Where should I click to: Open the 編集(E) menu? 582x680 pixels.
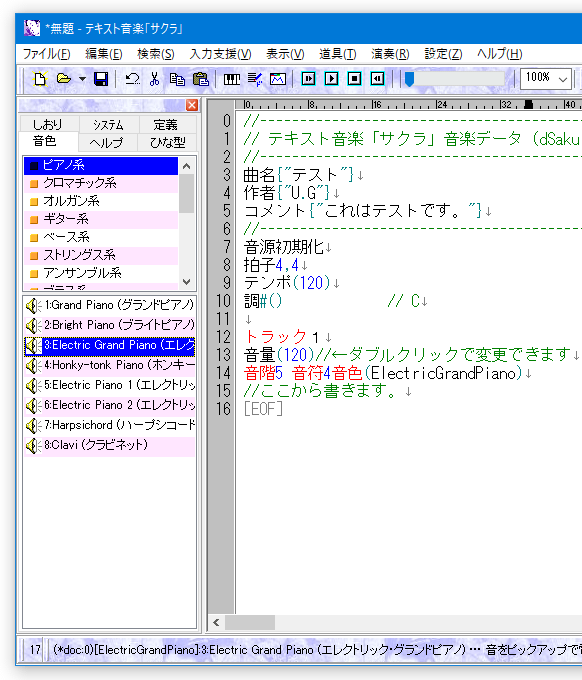pos(104,54)
